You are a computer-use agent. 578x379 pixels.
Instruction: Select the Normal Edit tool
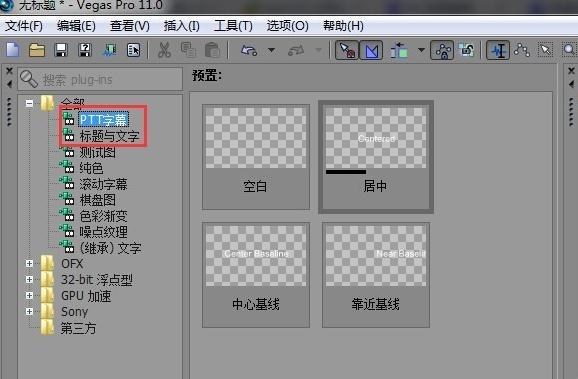click(498, 50)
